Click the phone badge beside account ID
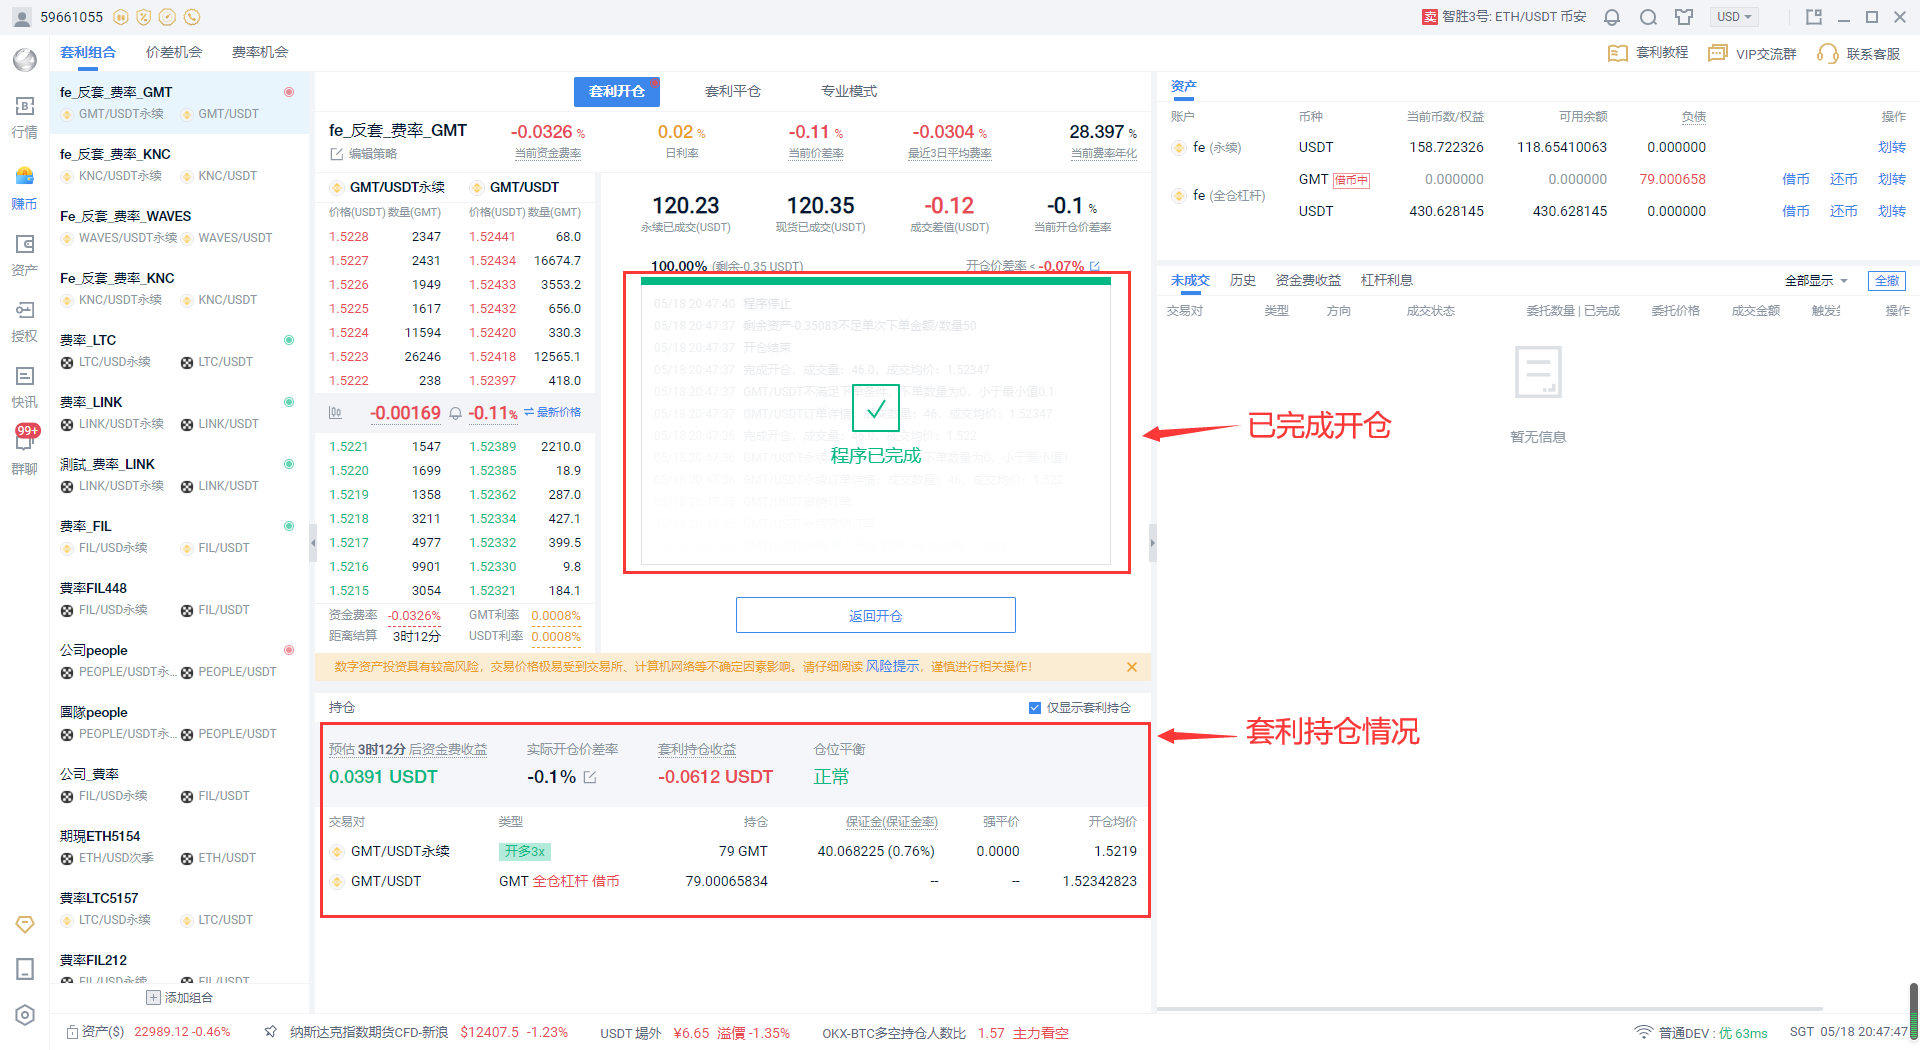This screenshot has height=1050, width=1920. pos(192,17)
